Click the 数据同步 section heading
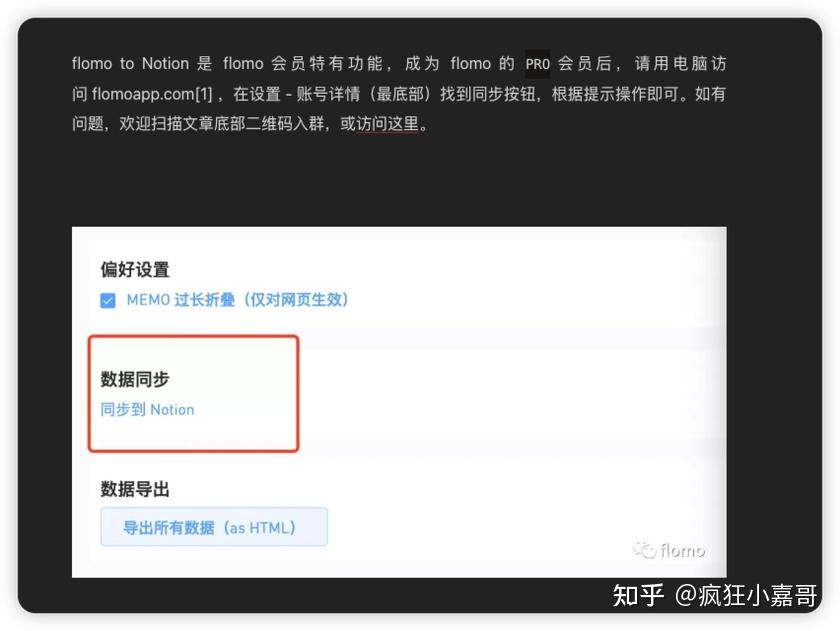 click(134, 379)
